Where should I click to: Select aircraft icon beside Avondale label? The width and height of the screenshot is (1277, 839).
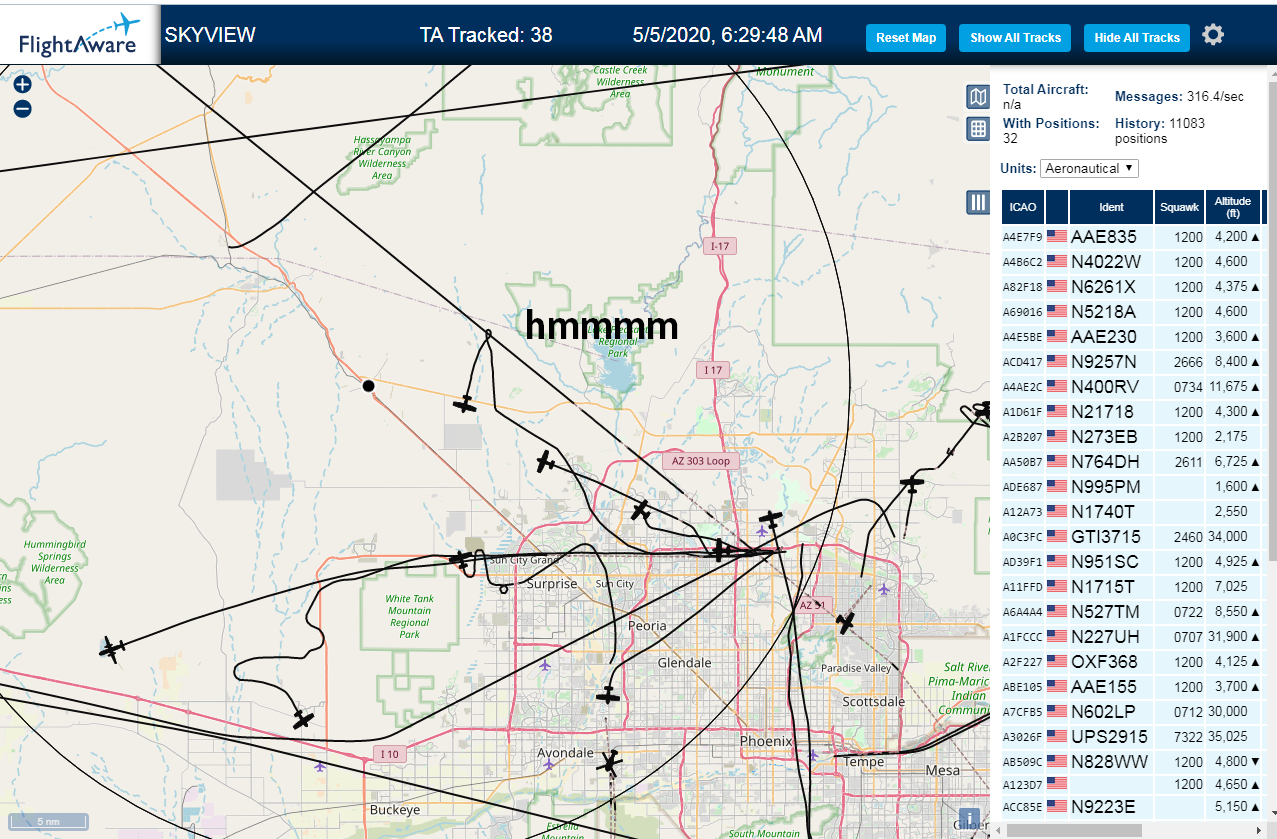coord(609,764)
